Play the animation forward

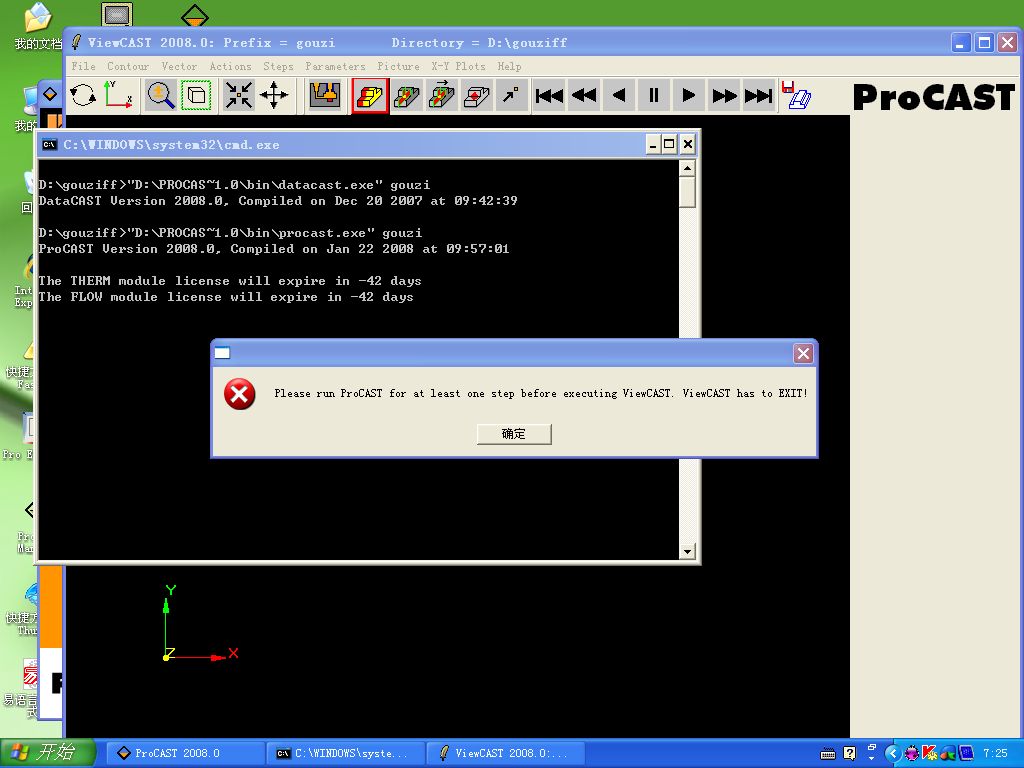click(689, 96)
